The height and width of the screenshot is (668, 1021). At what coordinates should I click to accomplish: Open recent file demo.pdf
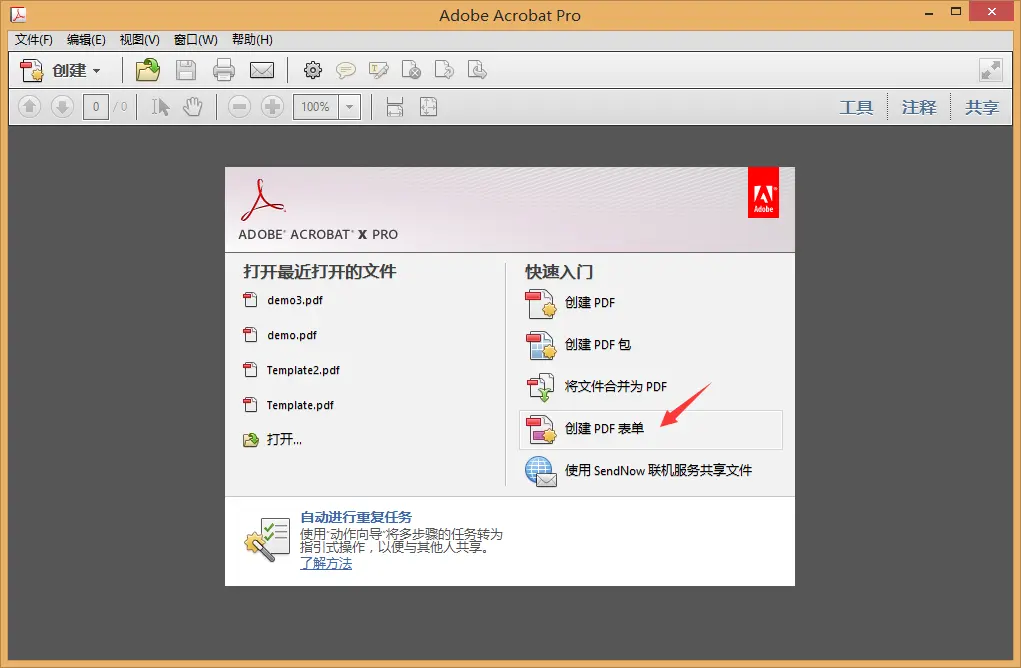pyautogui.click(x=279, y=335)
